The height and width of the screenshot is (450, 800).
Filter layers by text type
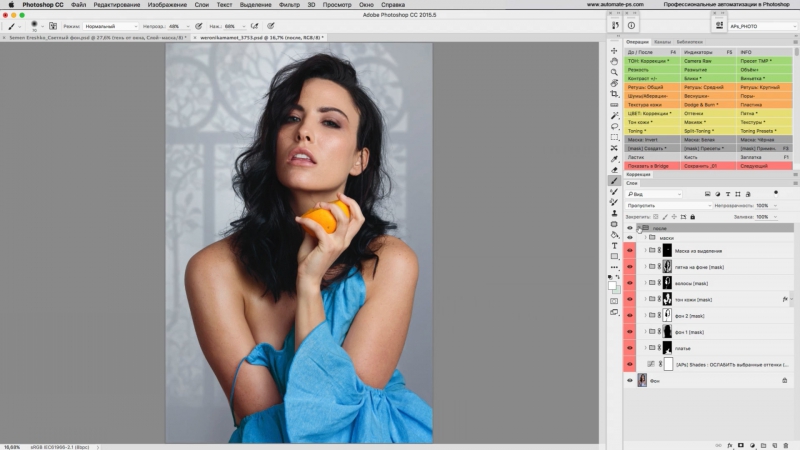728,194
